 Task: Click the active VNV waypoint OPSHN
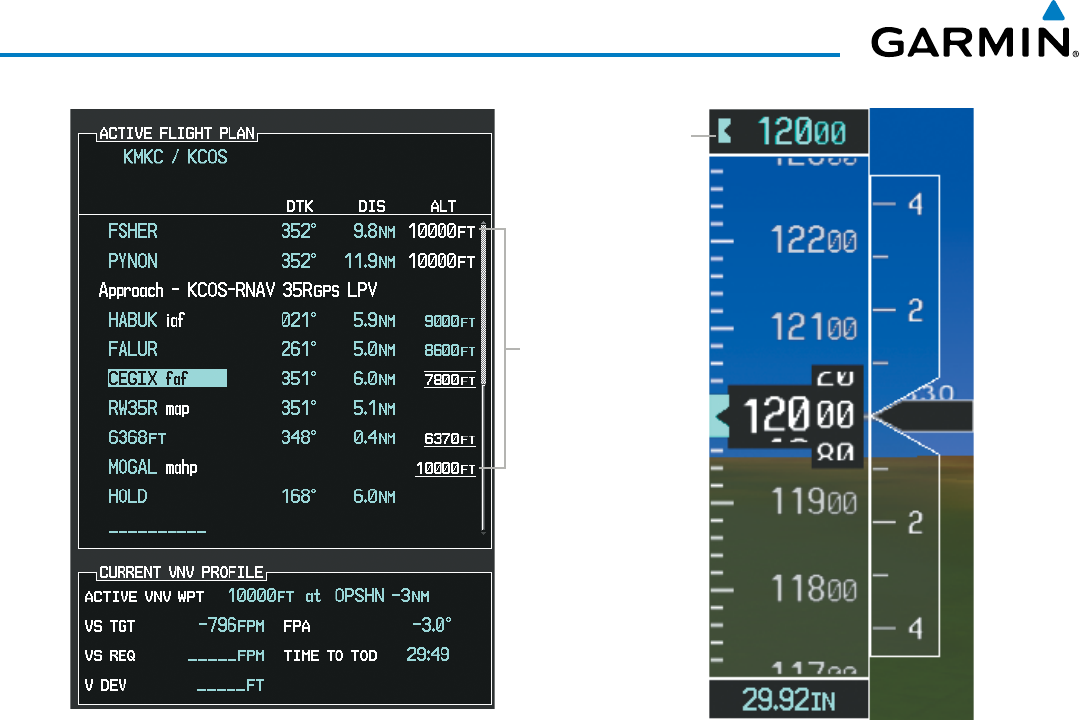pyautogui.click(x=360, y=595)
